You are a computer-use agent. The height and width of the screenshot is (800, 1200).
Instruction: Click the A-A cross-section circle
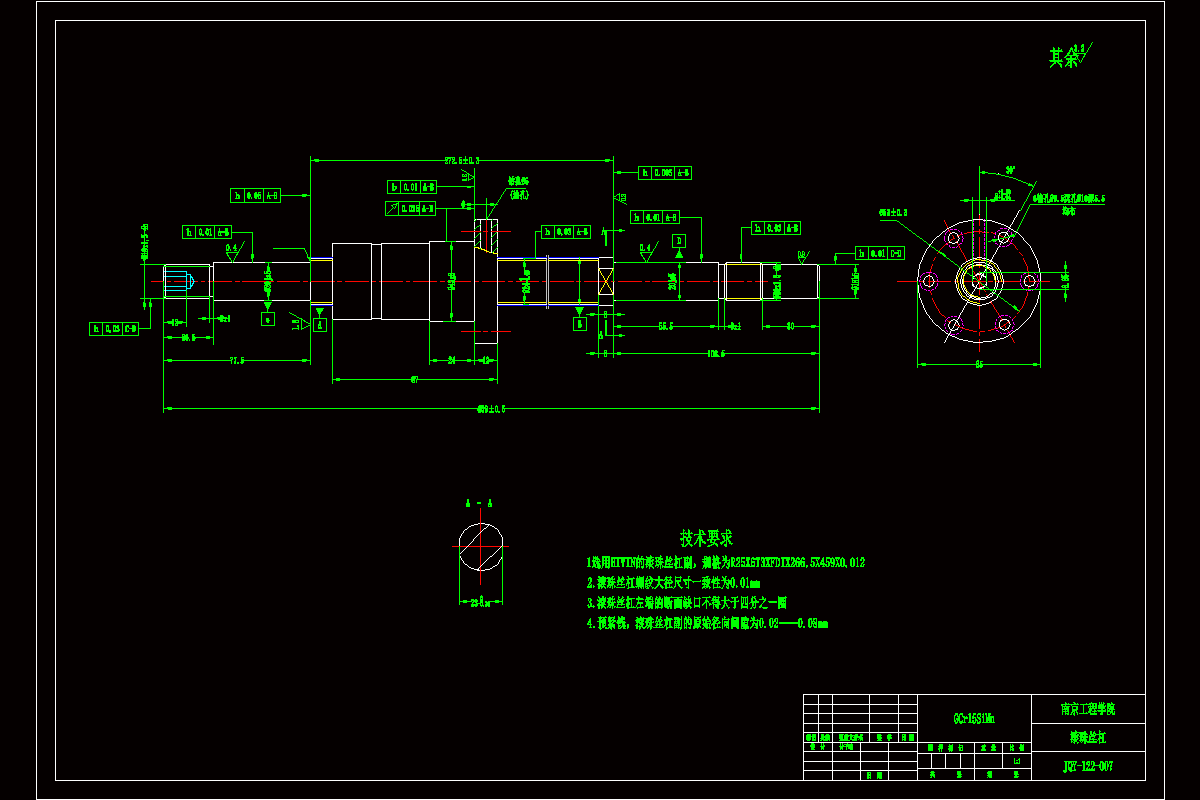click(483, 546)
